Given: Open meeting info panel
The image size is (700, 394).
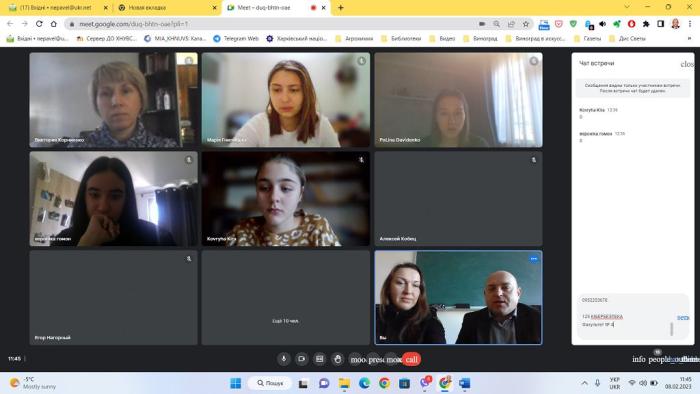Looking at the screenshot, I should tap(639, 359).
